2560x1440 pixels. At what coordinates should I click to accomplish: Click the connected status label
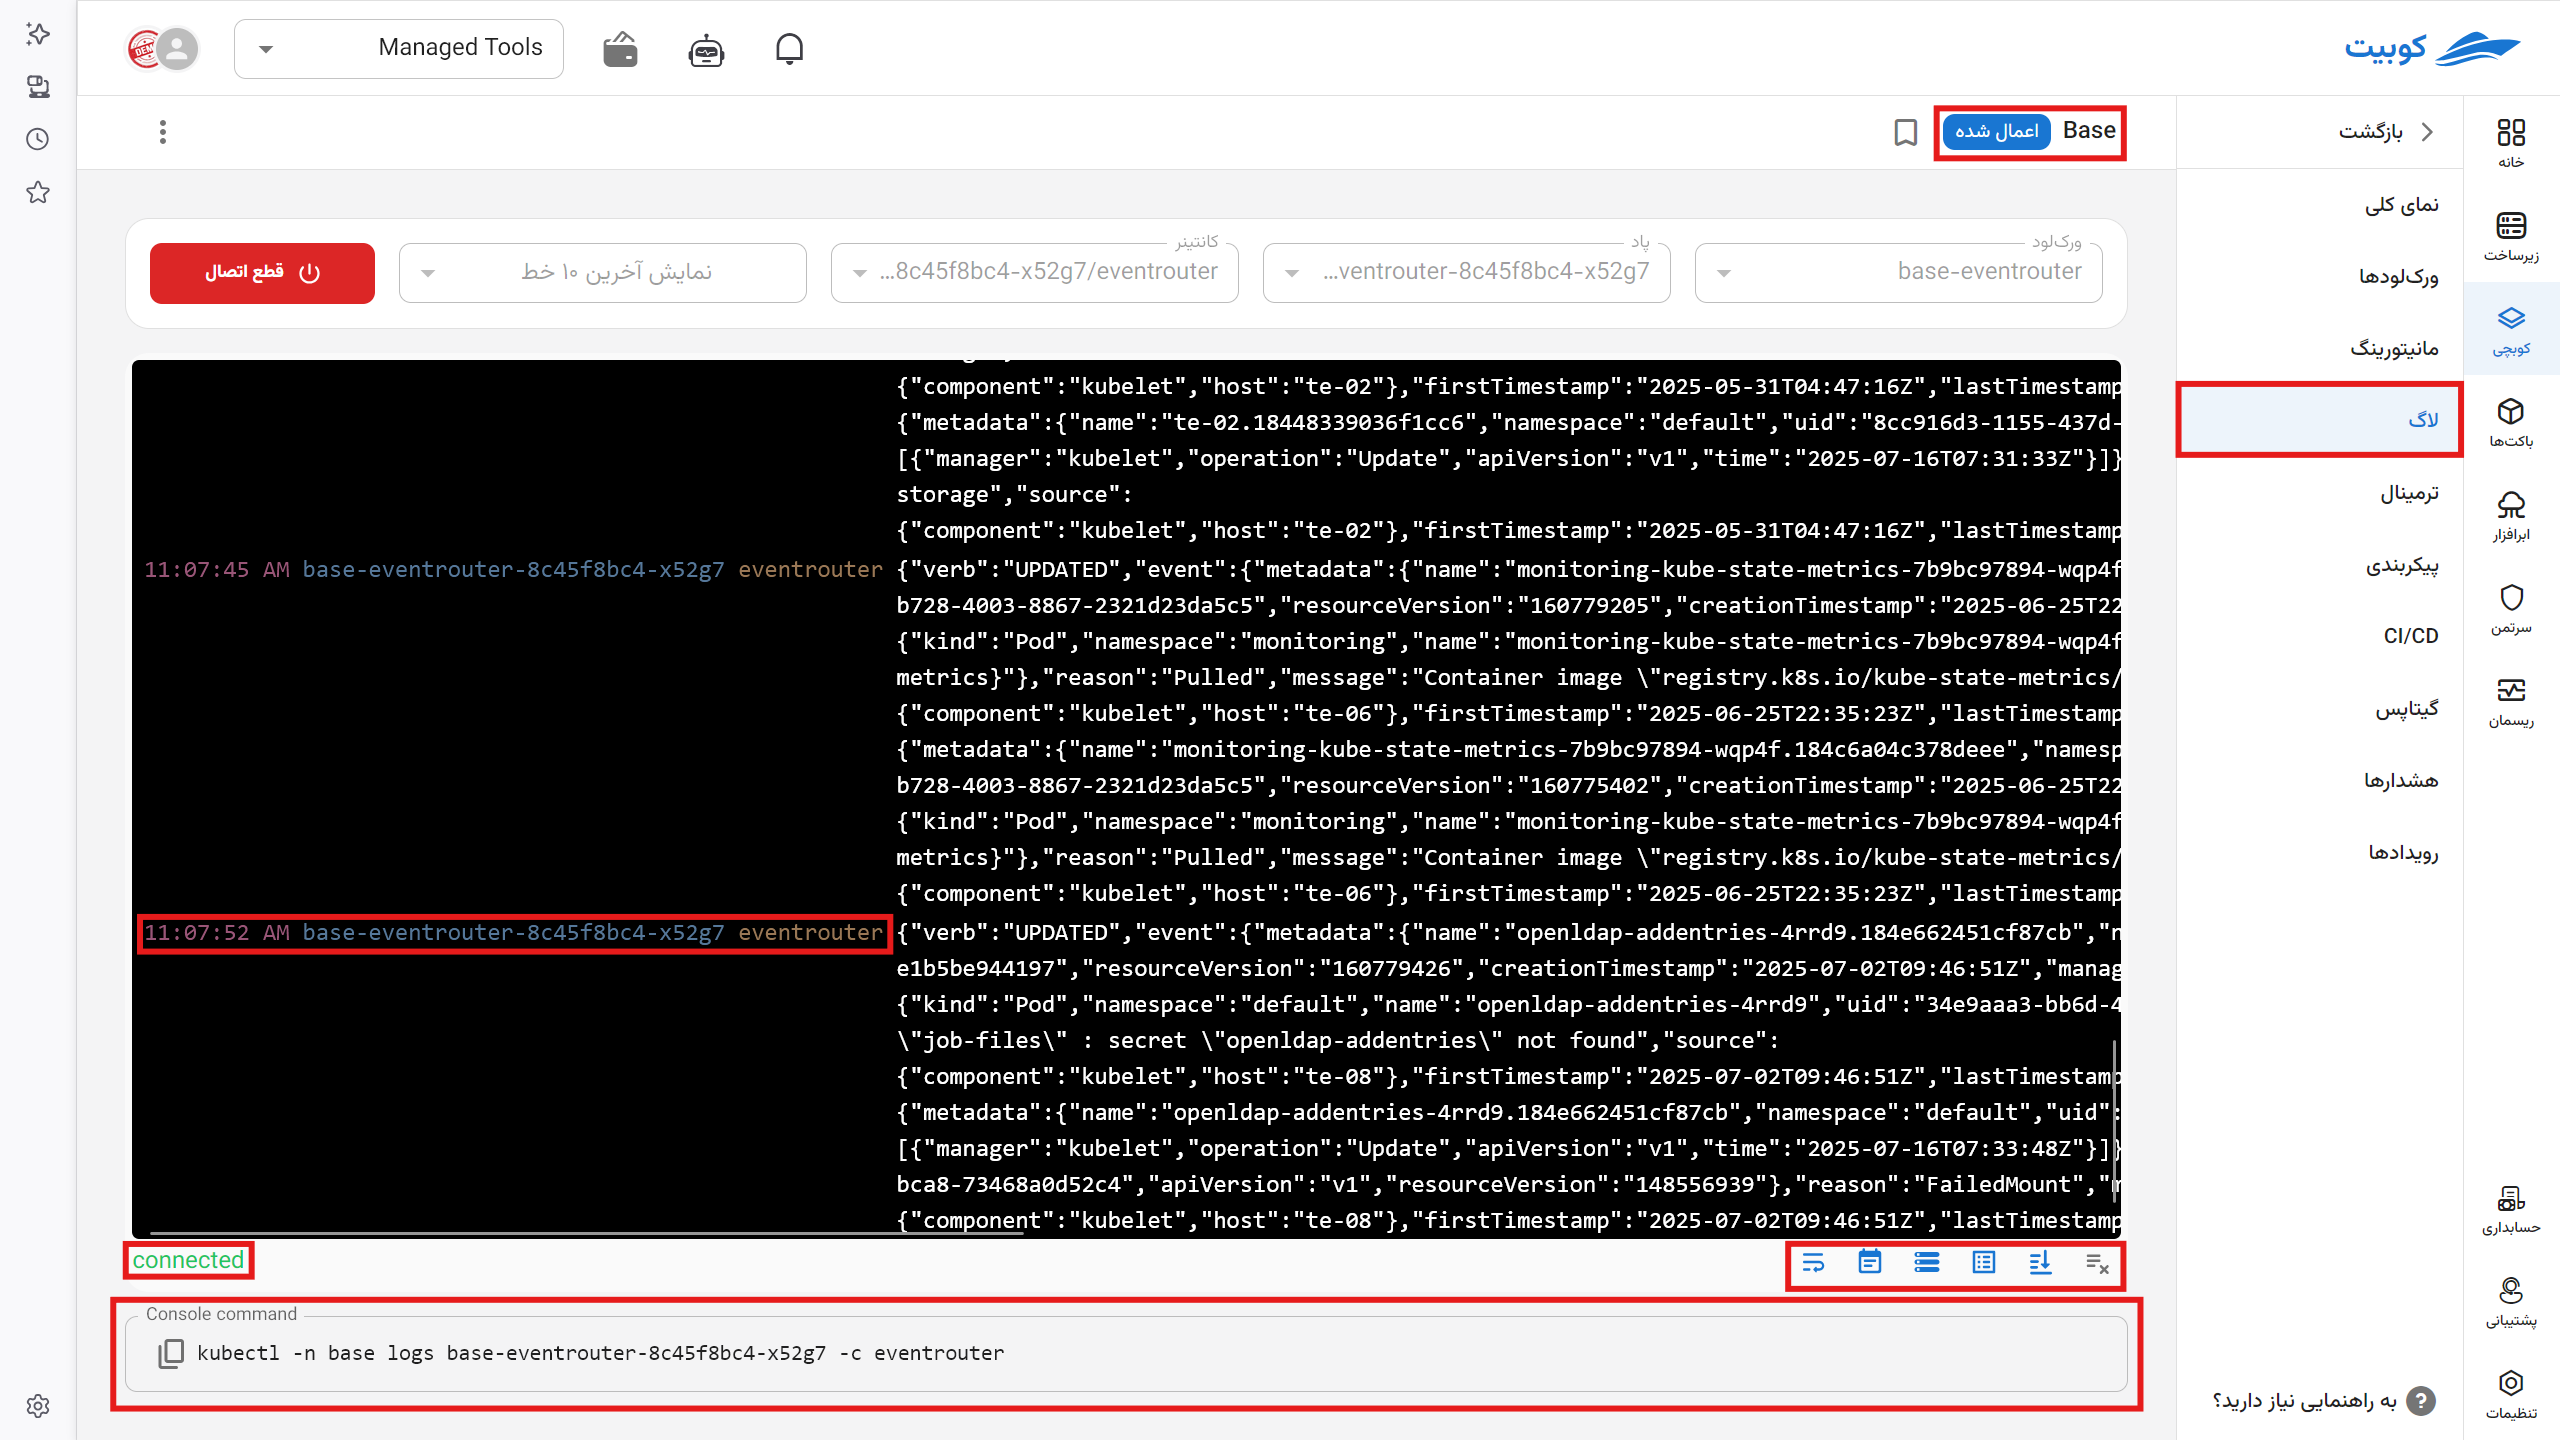188,1260
